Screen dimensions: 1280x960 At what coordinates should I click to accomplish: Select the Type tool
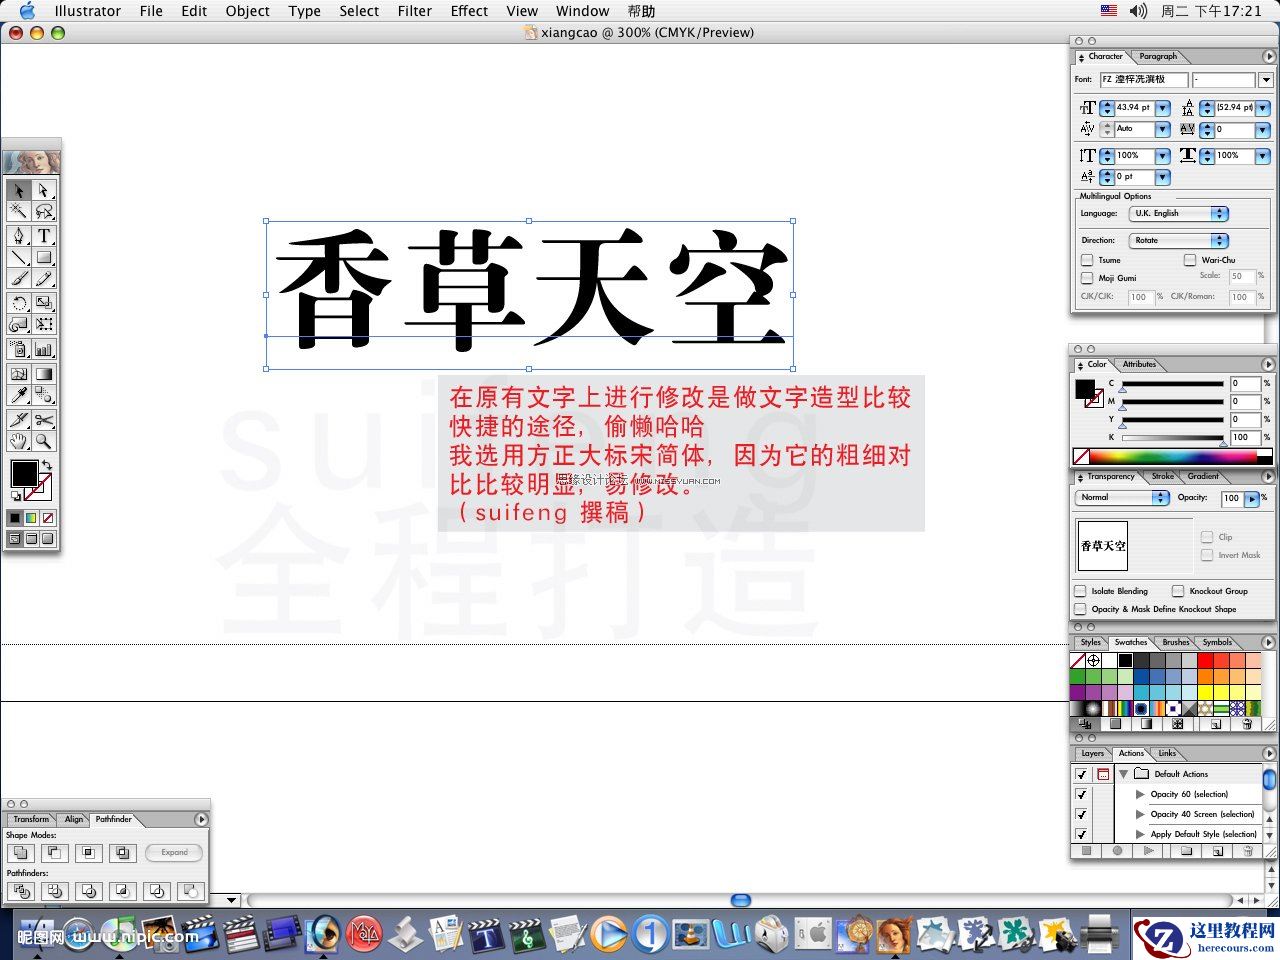[44, 236]
